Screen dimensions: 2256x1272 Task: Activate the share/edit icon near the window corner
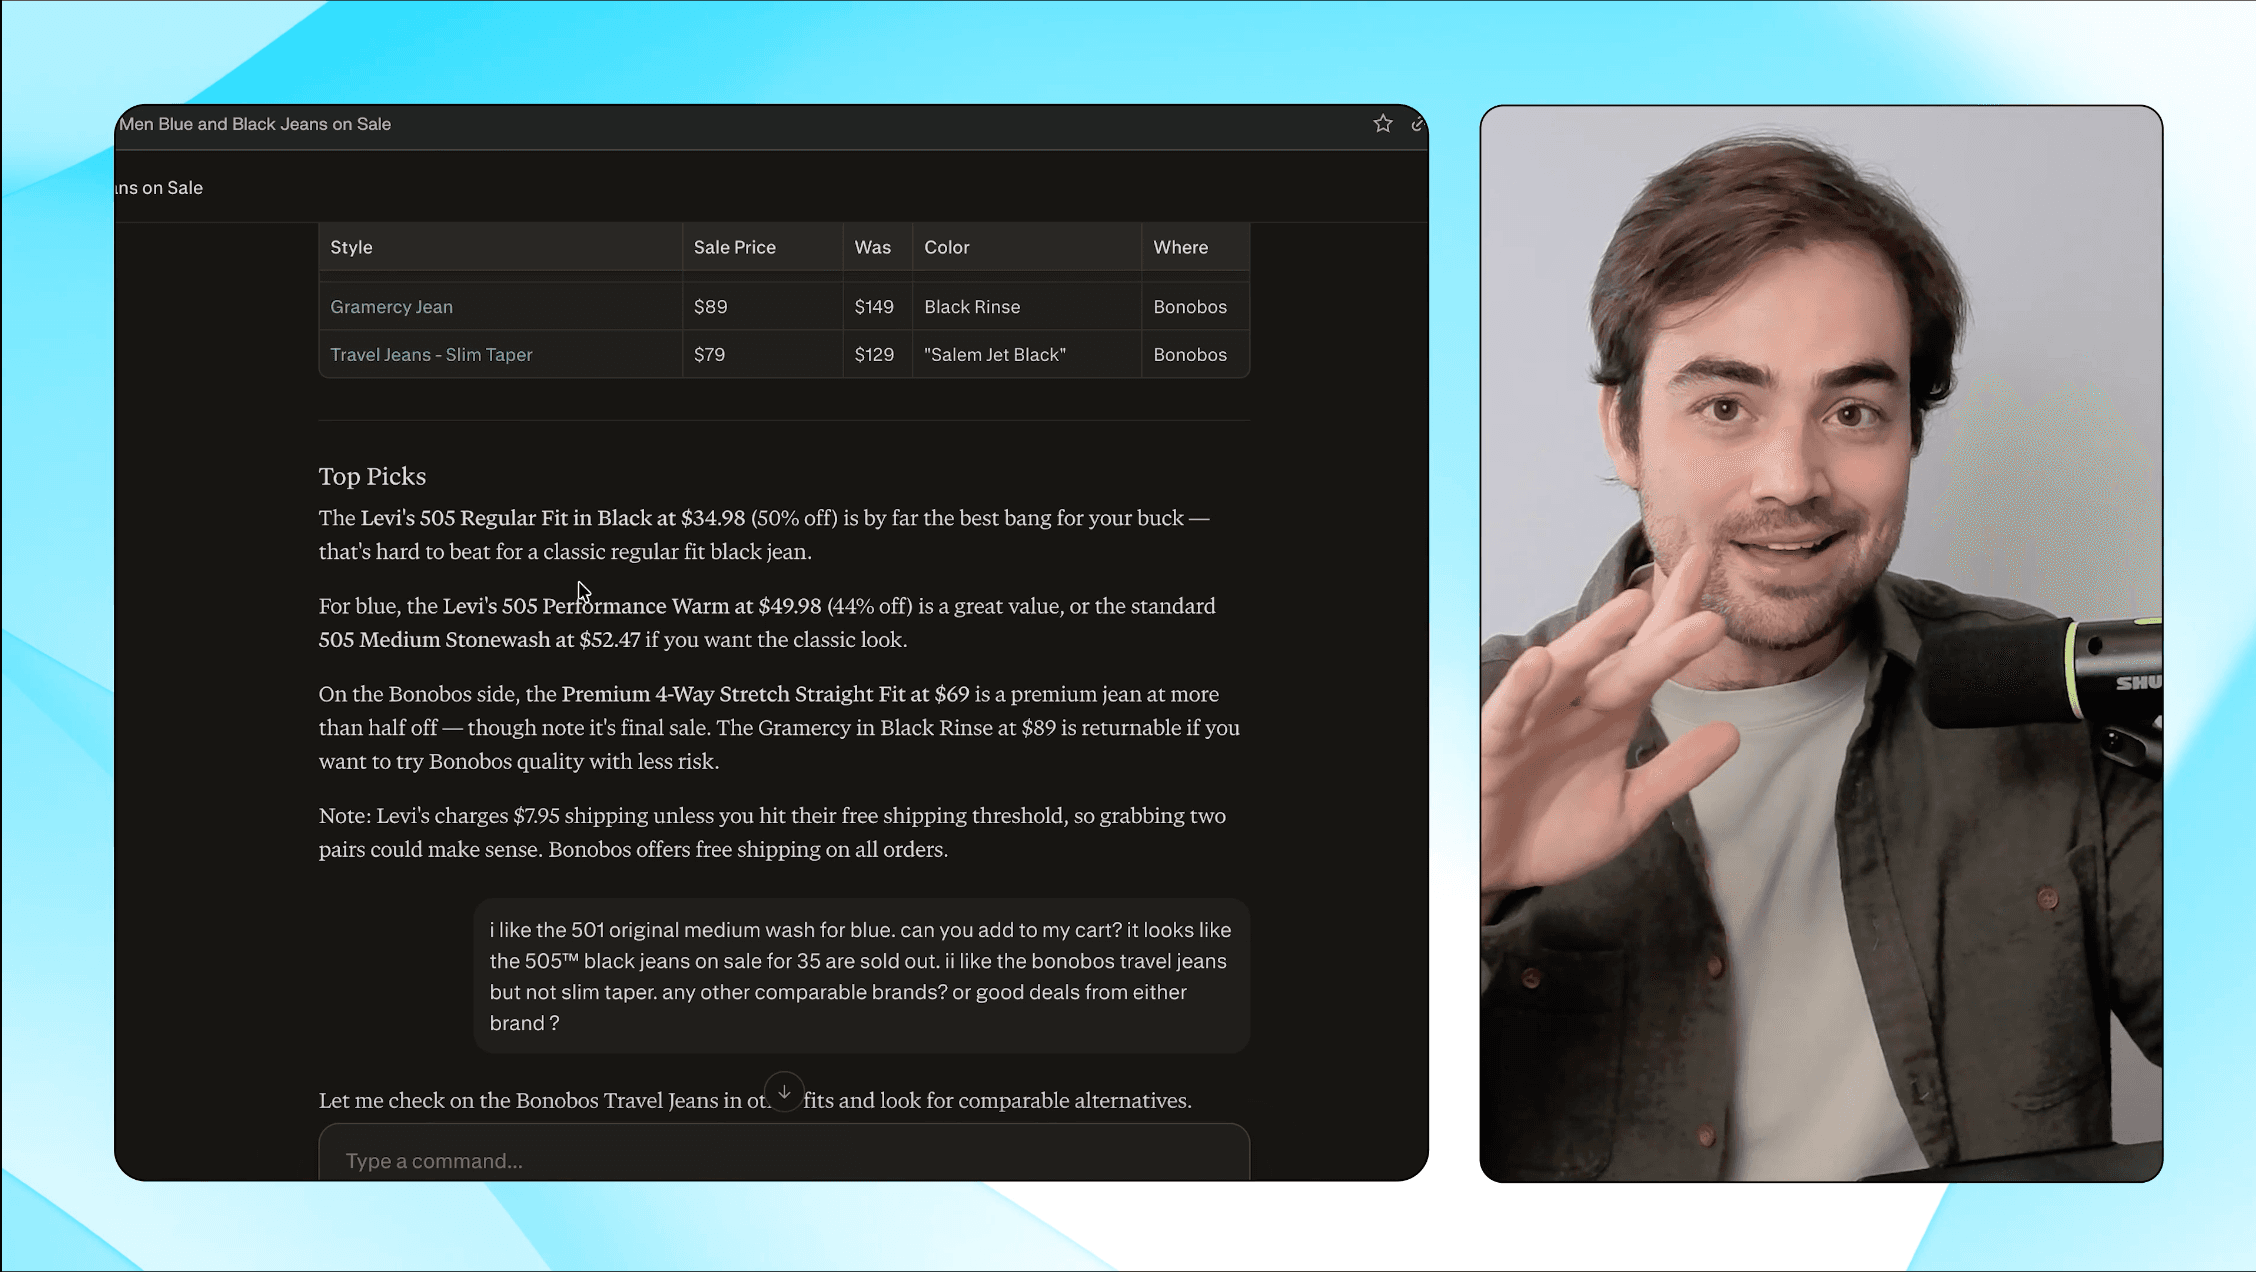[1419, 123]
